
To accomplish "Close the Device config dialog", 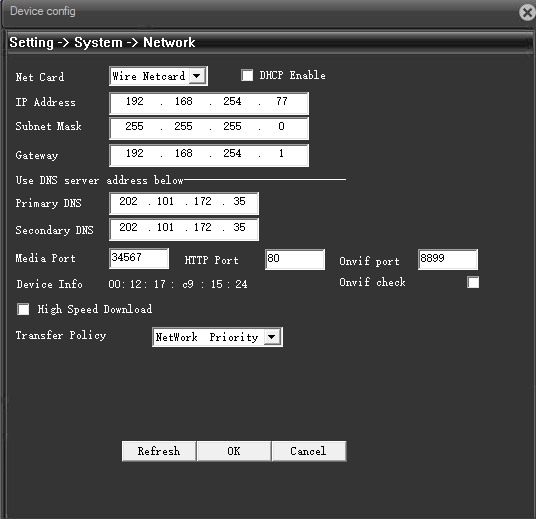I will coord(527,13).
